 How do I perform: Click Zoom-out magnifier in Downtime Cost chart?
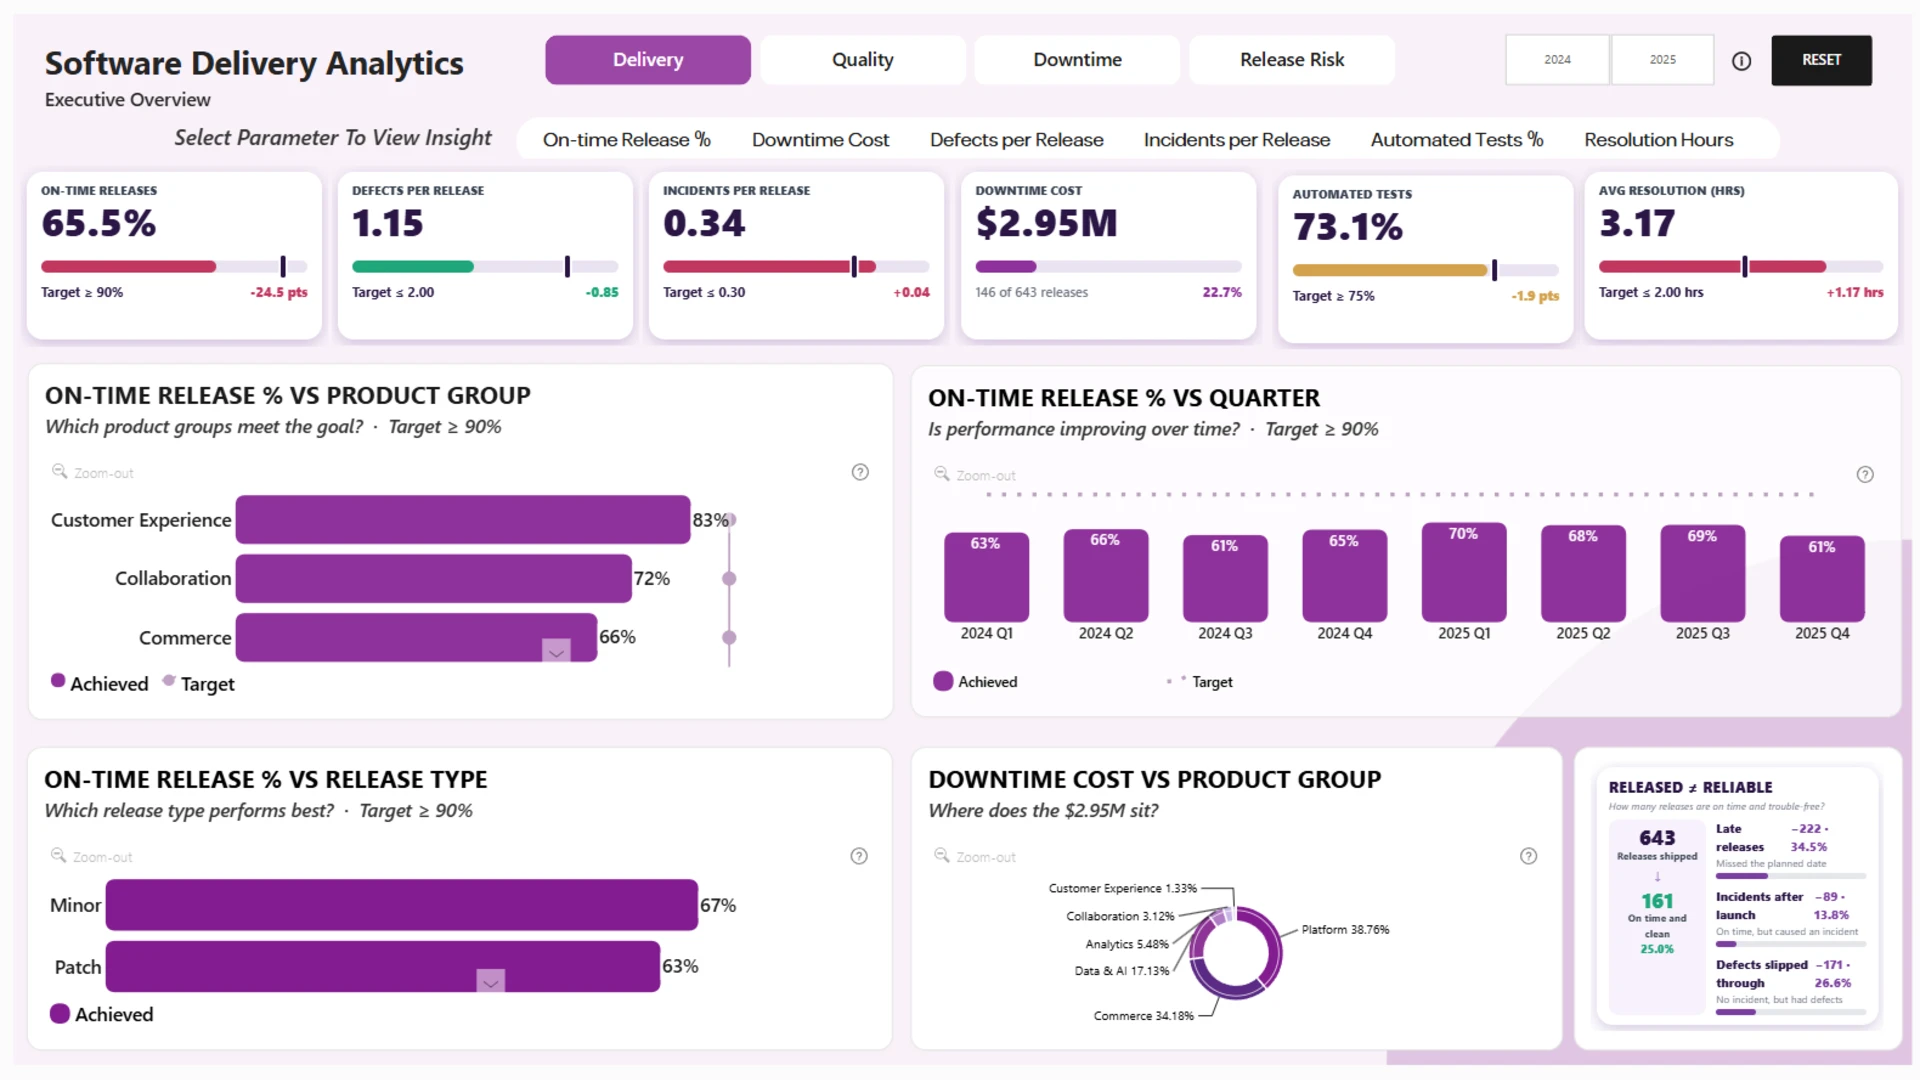(x=941, y=855)
